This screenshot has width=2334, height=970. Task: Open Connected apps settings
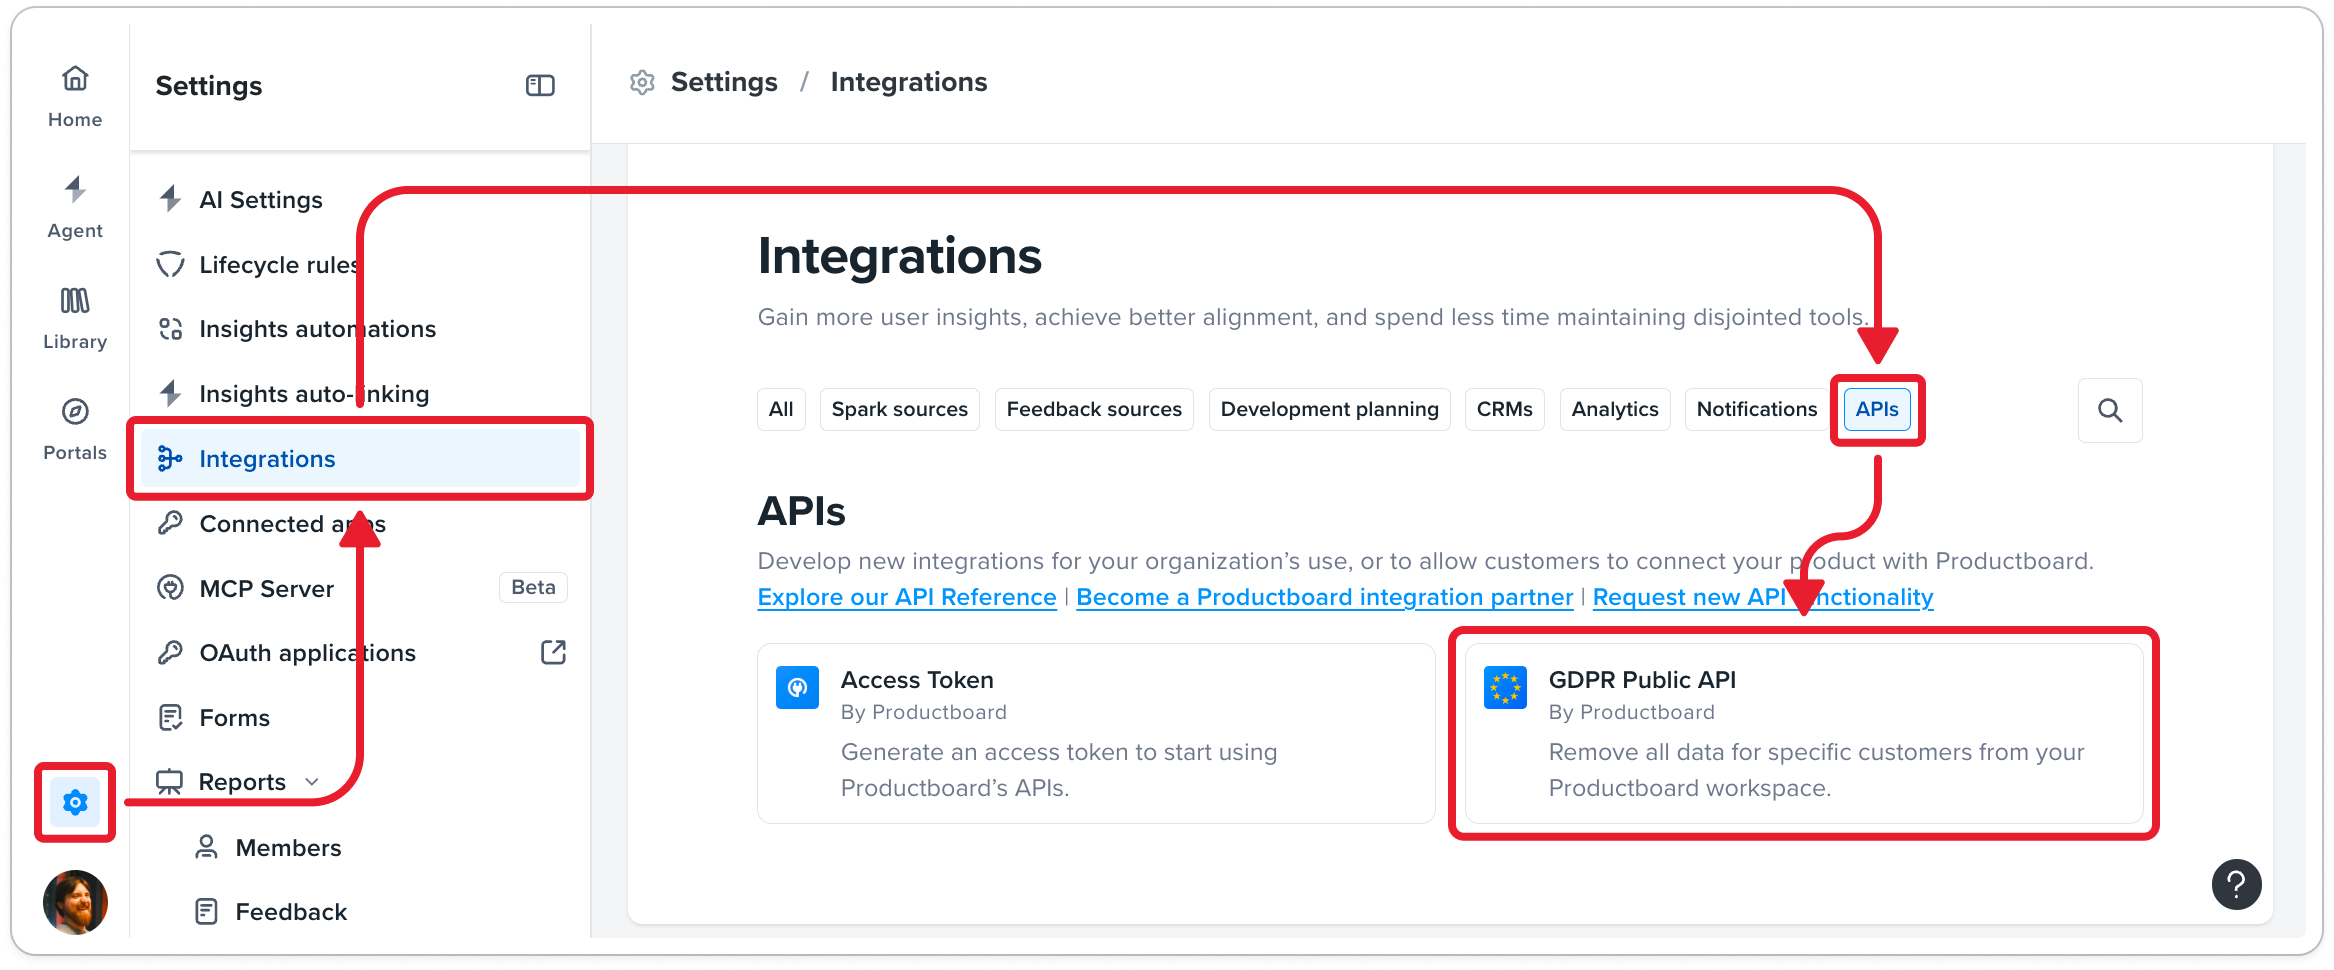tap(360, 524)
